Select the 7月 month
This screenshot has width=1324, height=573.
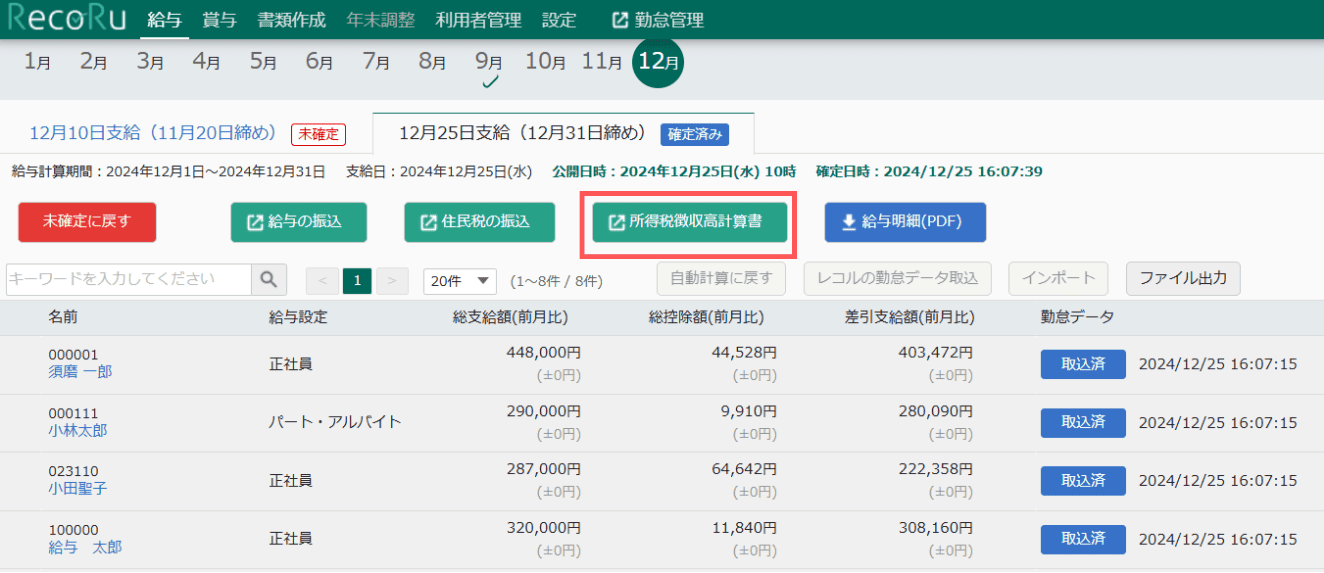tap(376, 62)
